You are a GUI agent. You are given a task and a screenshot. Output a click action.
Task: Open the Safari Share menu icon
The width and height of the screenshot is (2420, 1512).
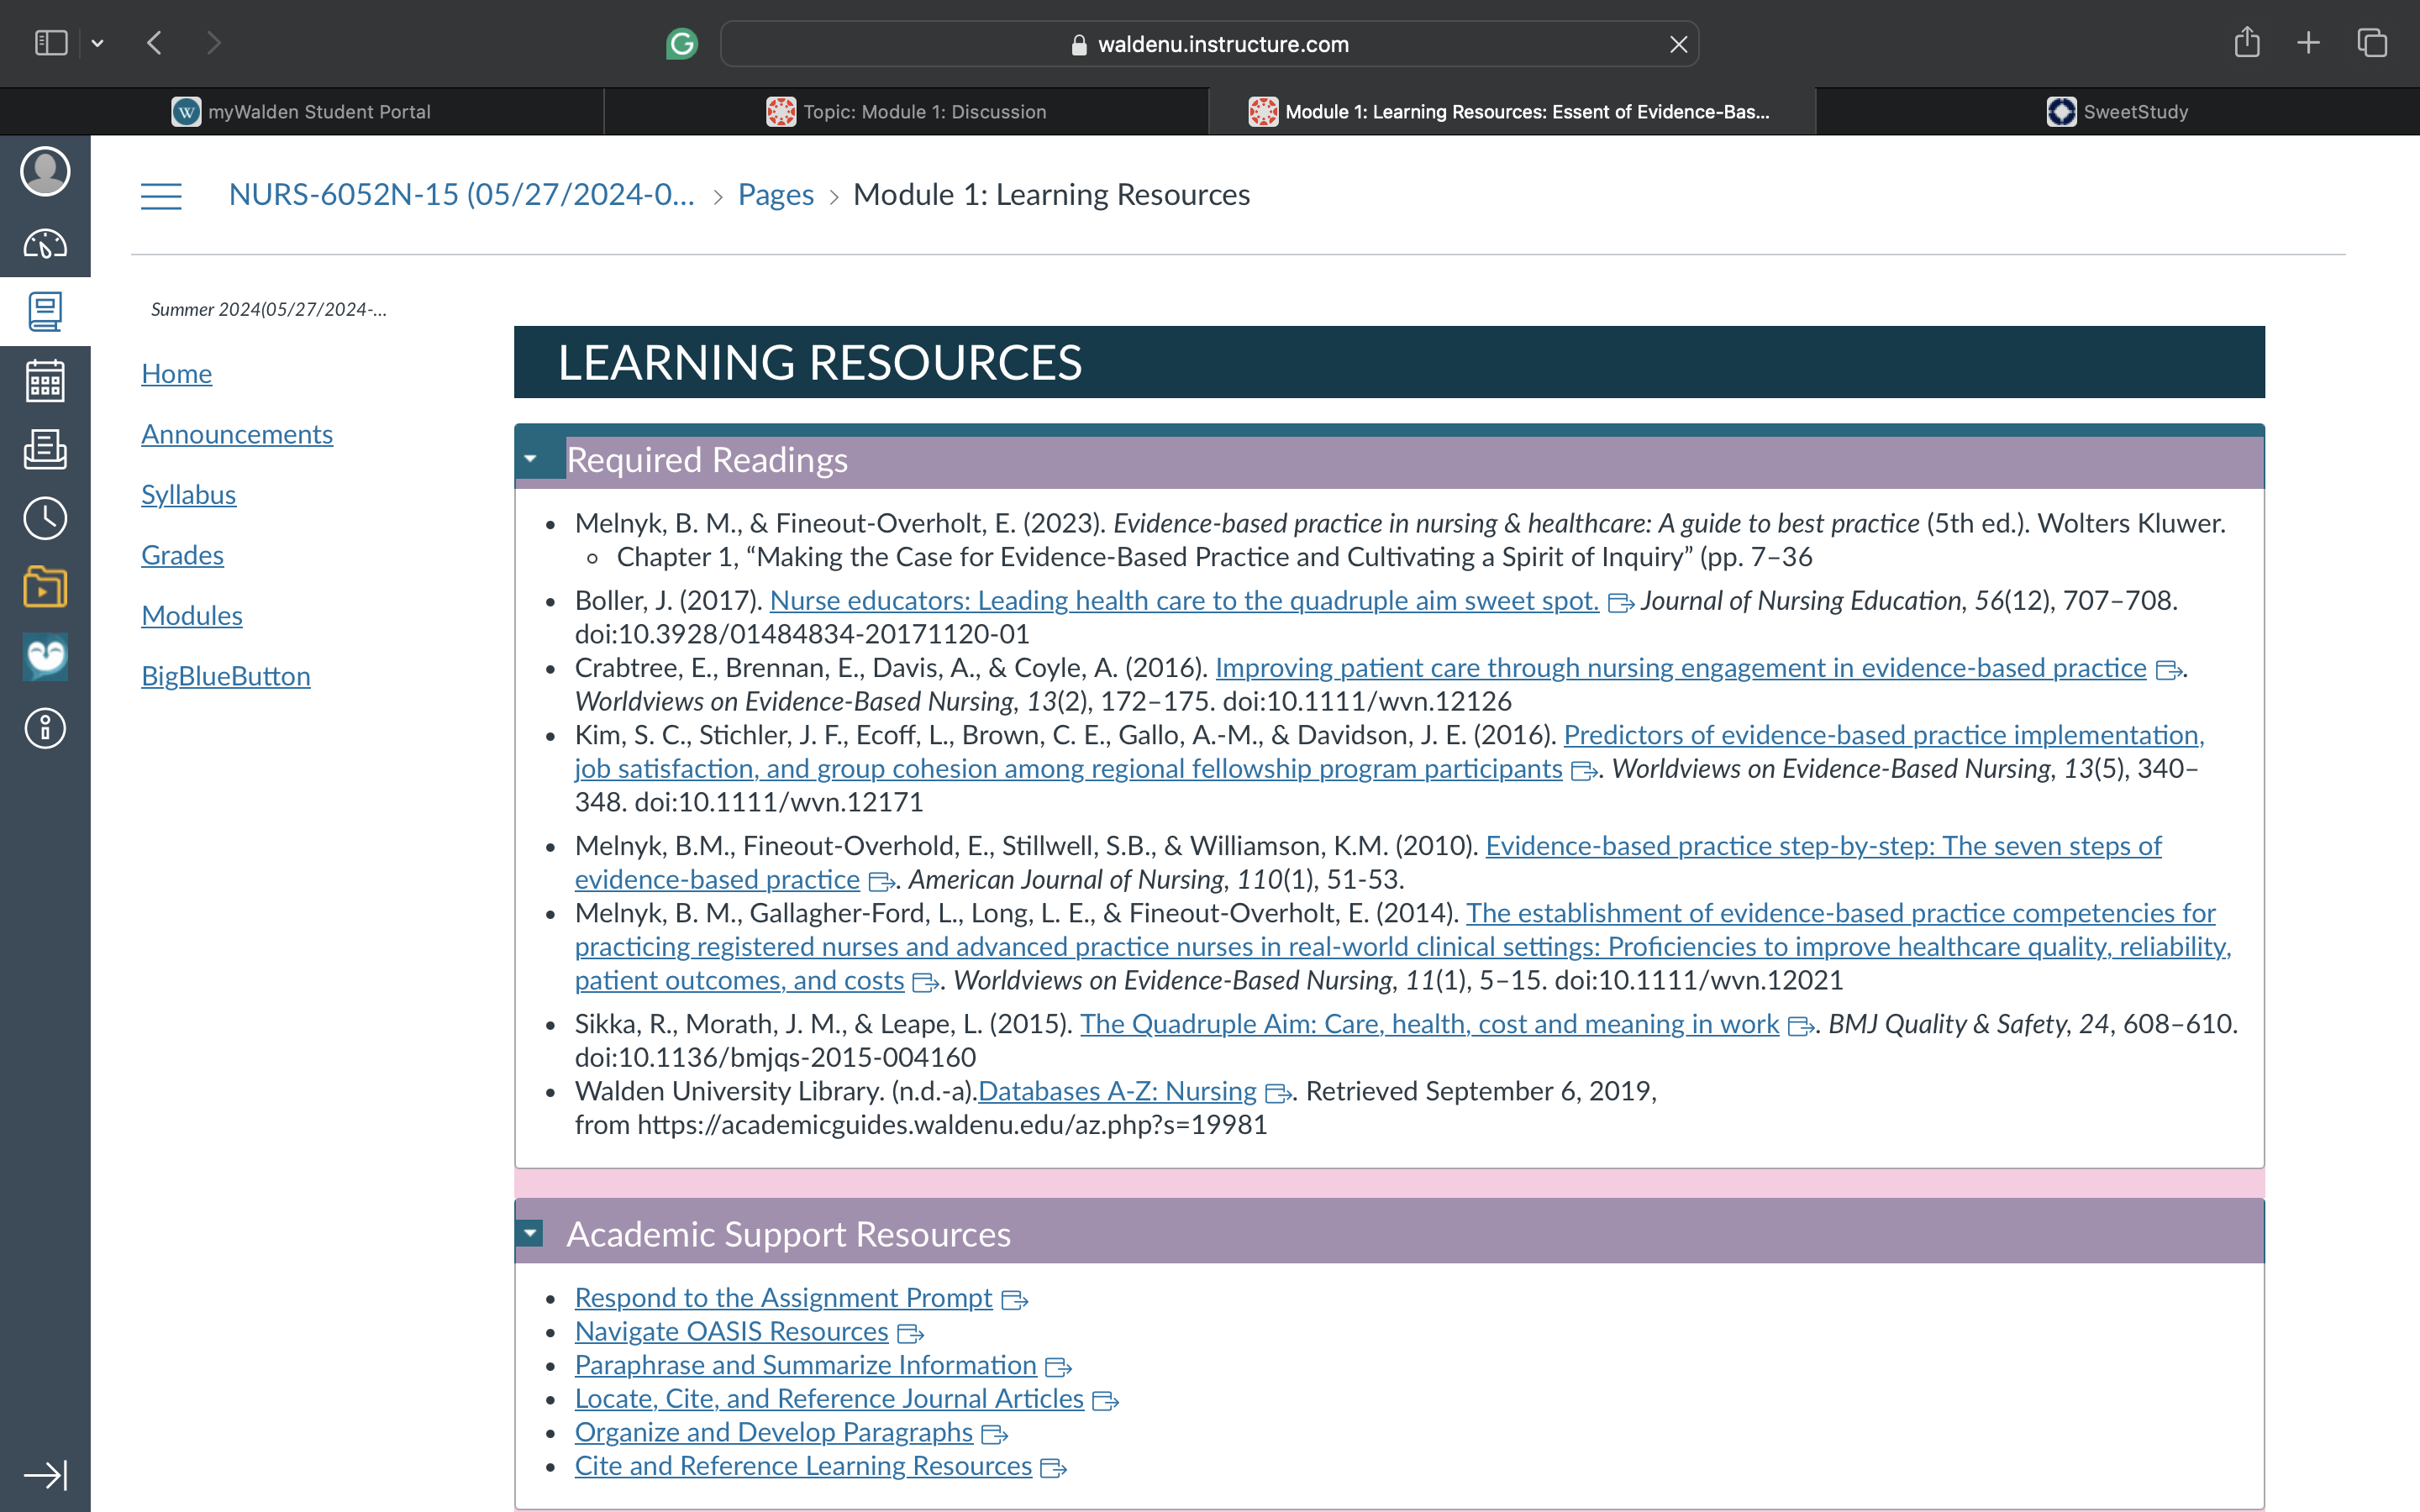click(2247, 42)
